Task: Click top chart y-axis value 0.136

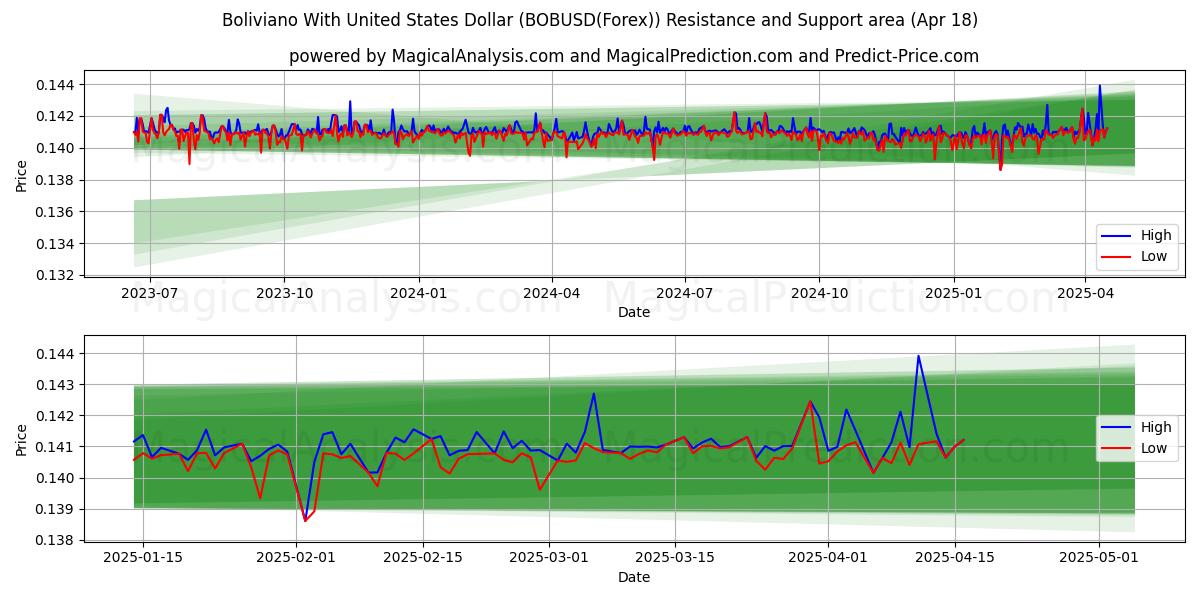Action: (56, 212)
